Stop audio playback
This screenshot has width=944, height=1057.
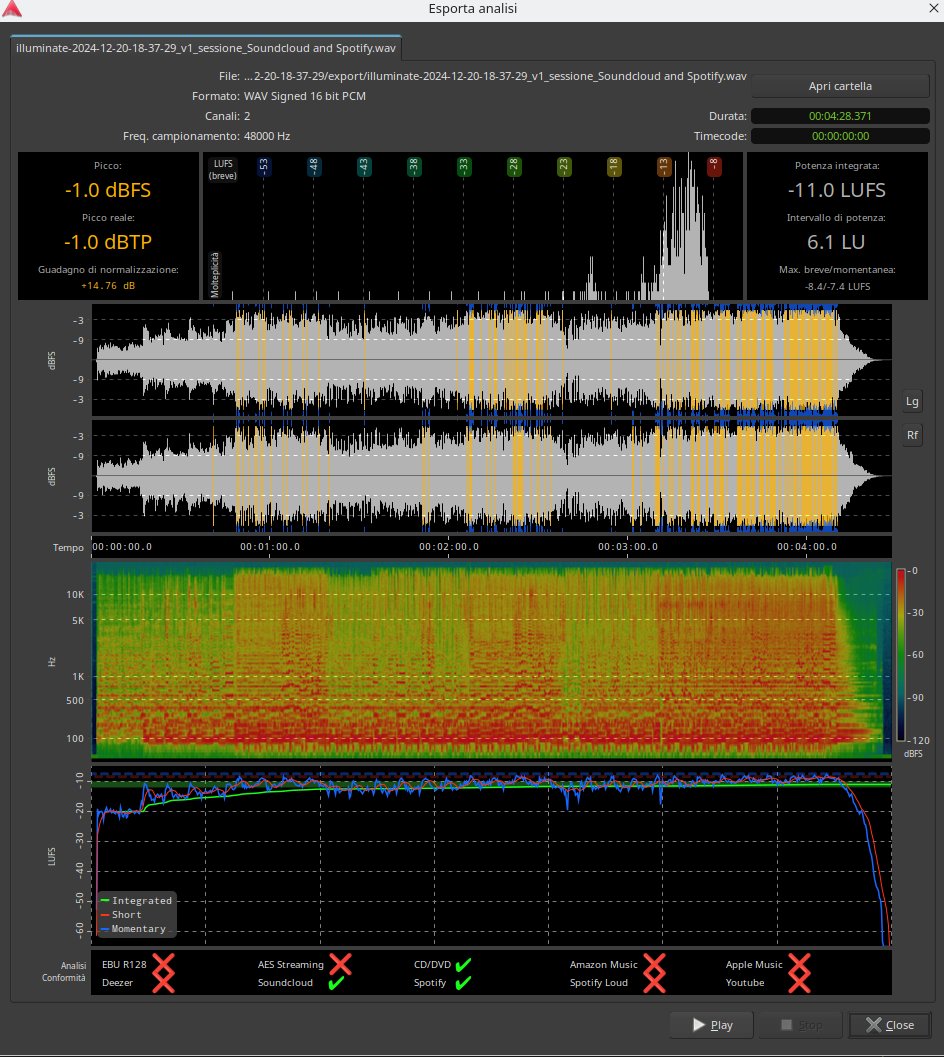pyautogui.click(x=800, y=1025)
